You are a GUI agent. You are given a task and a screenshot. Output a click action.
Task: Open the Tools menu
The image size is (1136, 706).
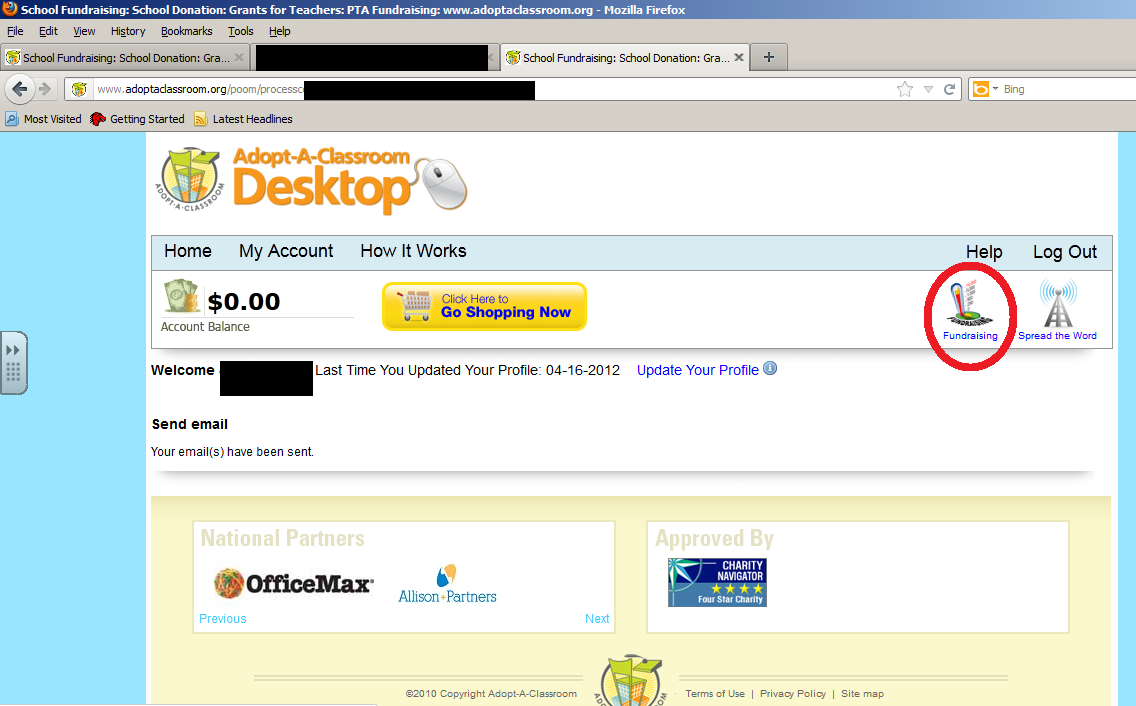pyautogui.click(x=241, y=31)
